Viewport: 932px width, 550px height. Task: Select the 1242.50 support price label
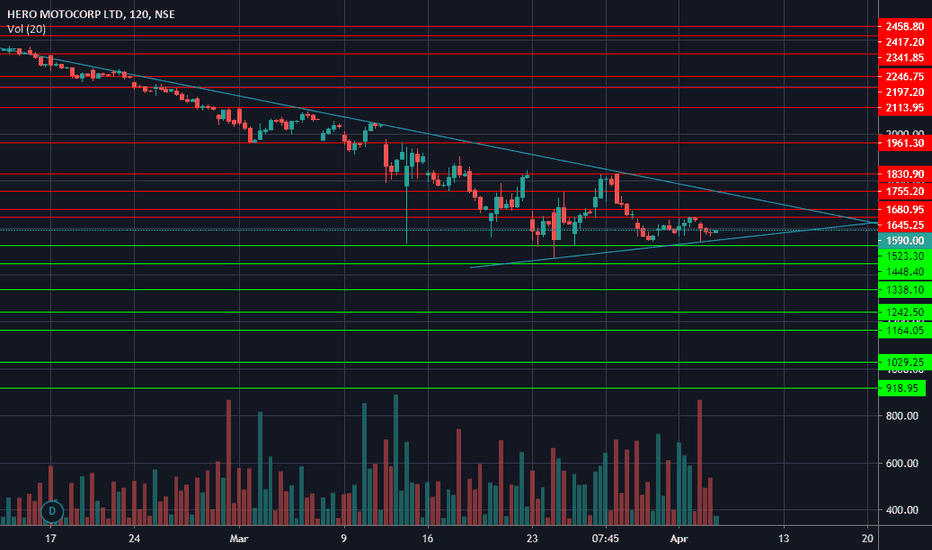[905, 312]
